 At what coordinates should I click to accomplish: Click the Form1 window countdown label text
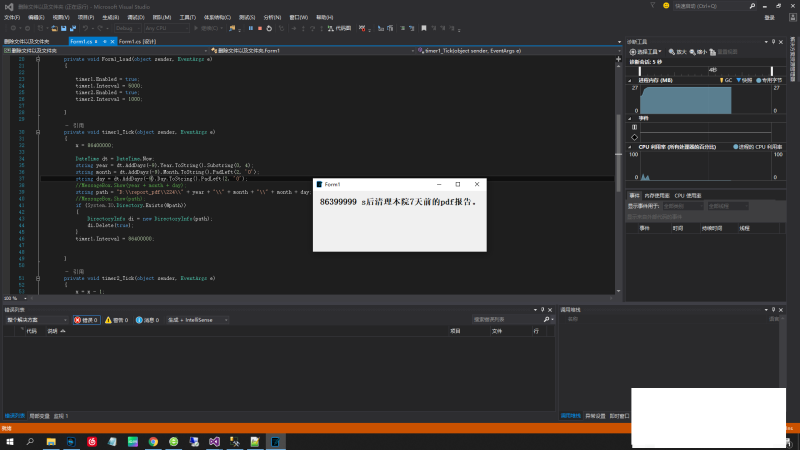[398, 202]
